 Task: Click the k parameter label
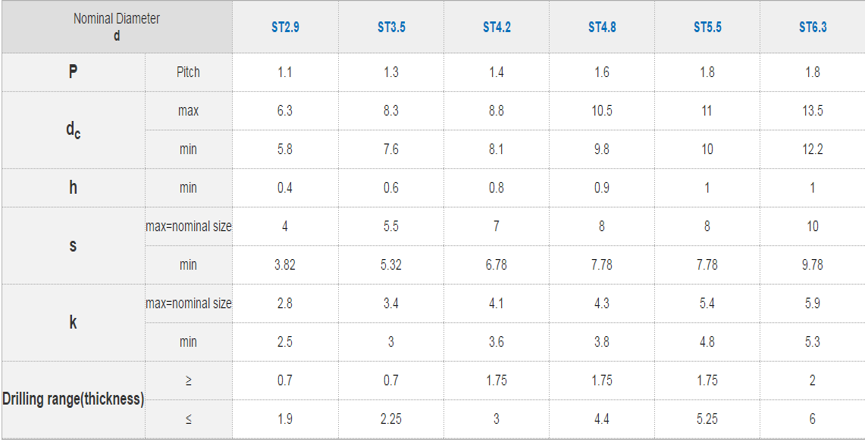(x=73, y=323)
